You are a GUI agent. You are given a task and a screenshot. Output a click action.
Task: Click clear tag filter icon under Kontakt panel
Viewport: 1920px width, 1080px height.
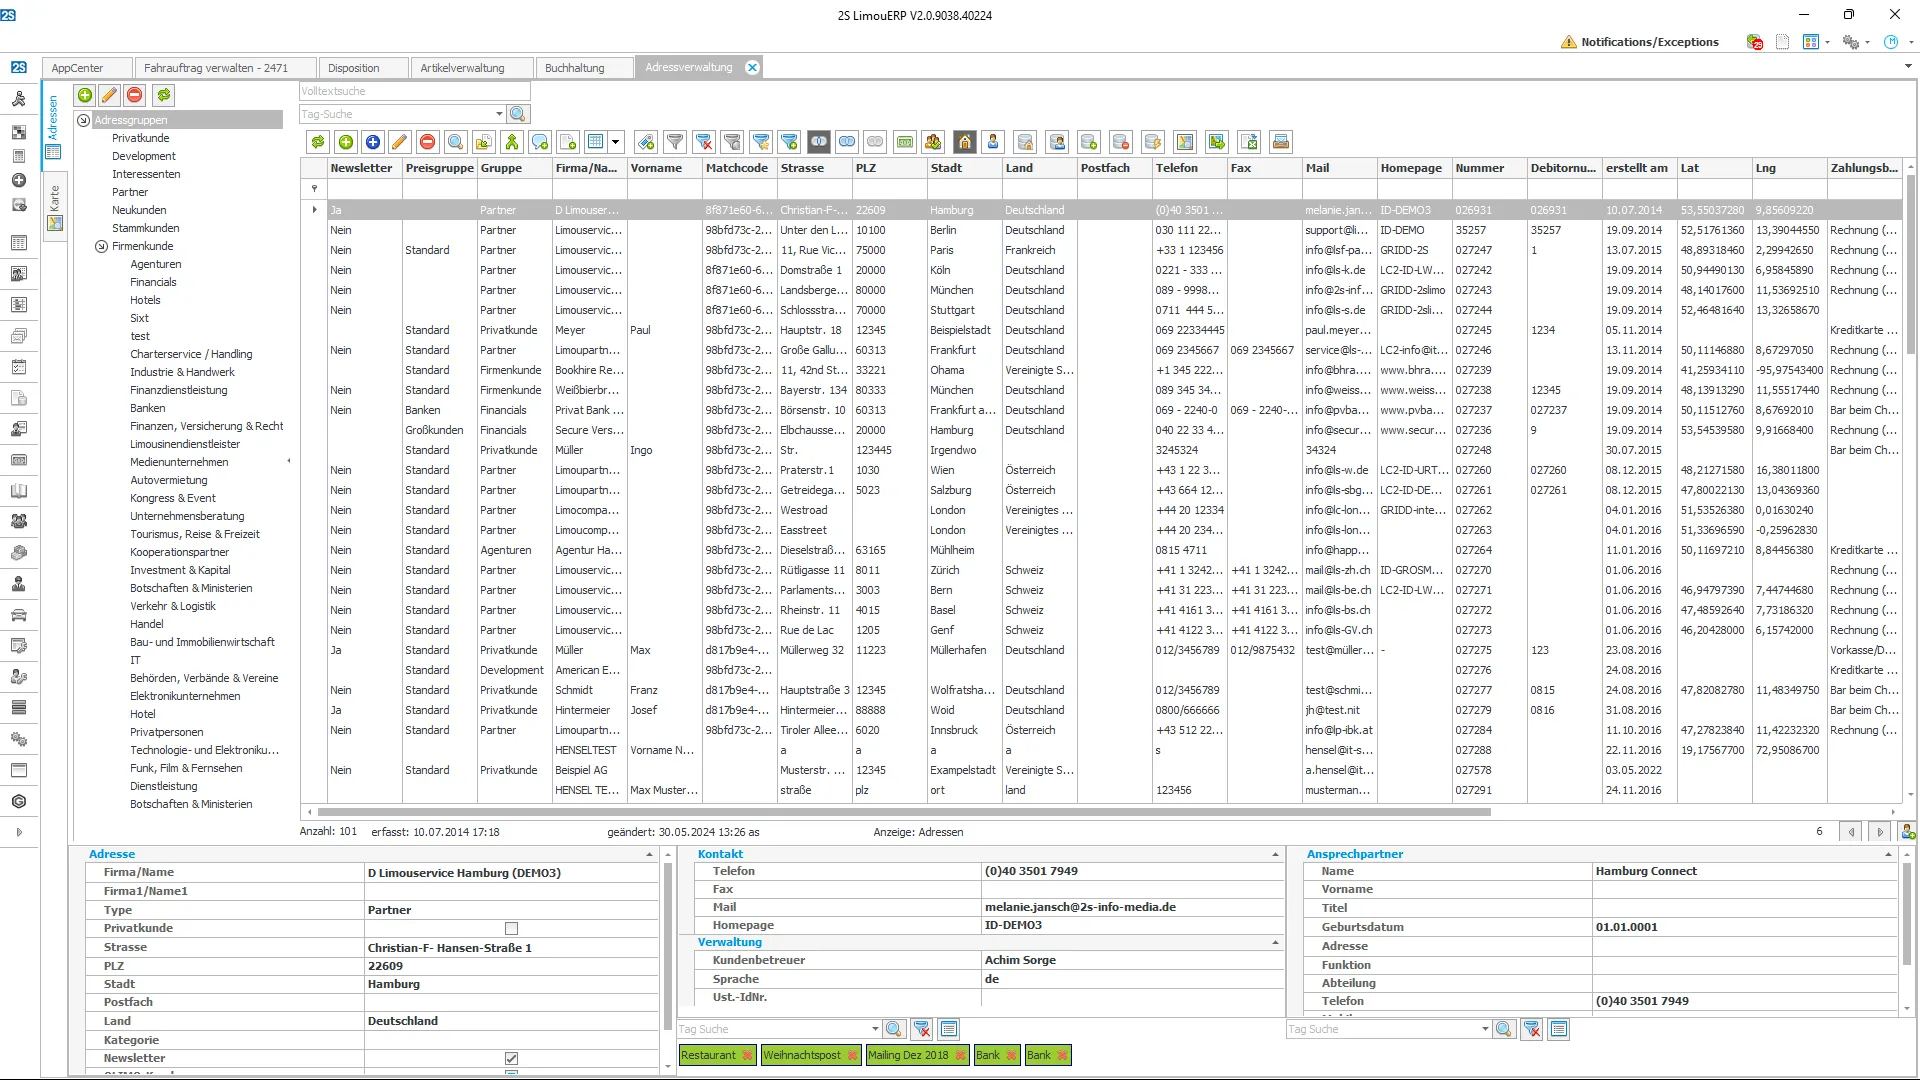click(x=922, y=1029)
